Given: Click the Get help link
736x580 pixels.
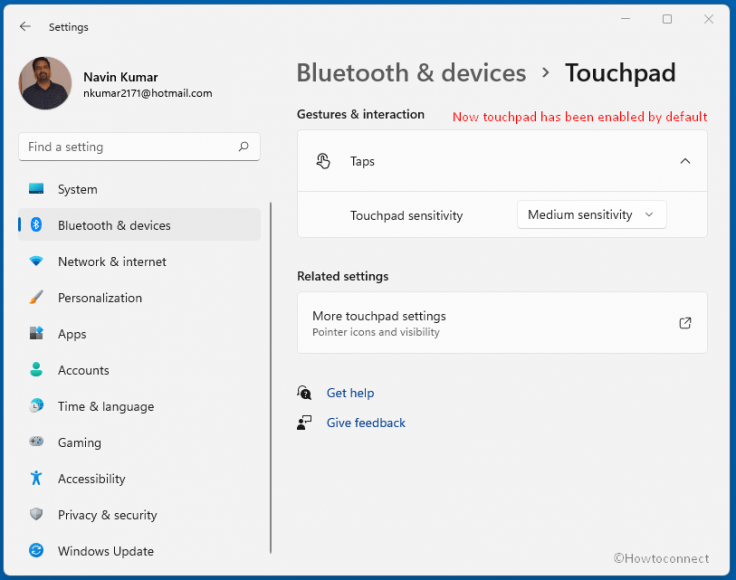Looking at the screenshot, I should click(350, 393).
